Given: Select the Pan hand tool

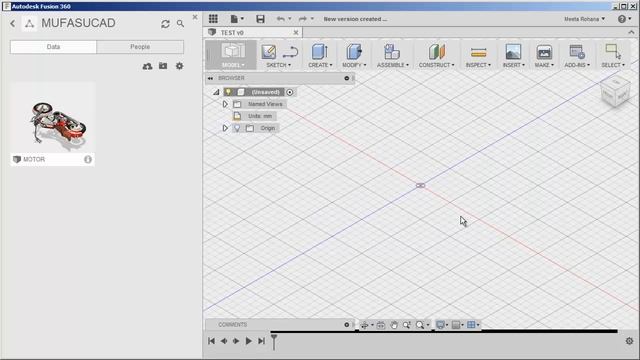Looking at the screenshot, I should click(x=393, y=325).
